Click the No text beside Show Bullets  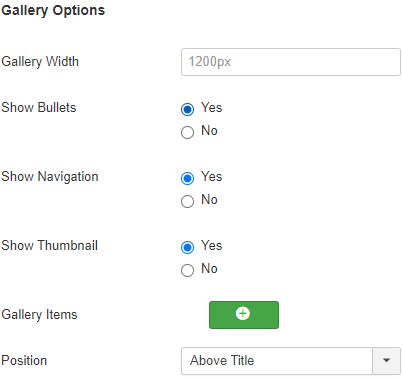pyautogui.click(x=209, y=130)
